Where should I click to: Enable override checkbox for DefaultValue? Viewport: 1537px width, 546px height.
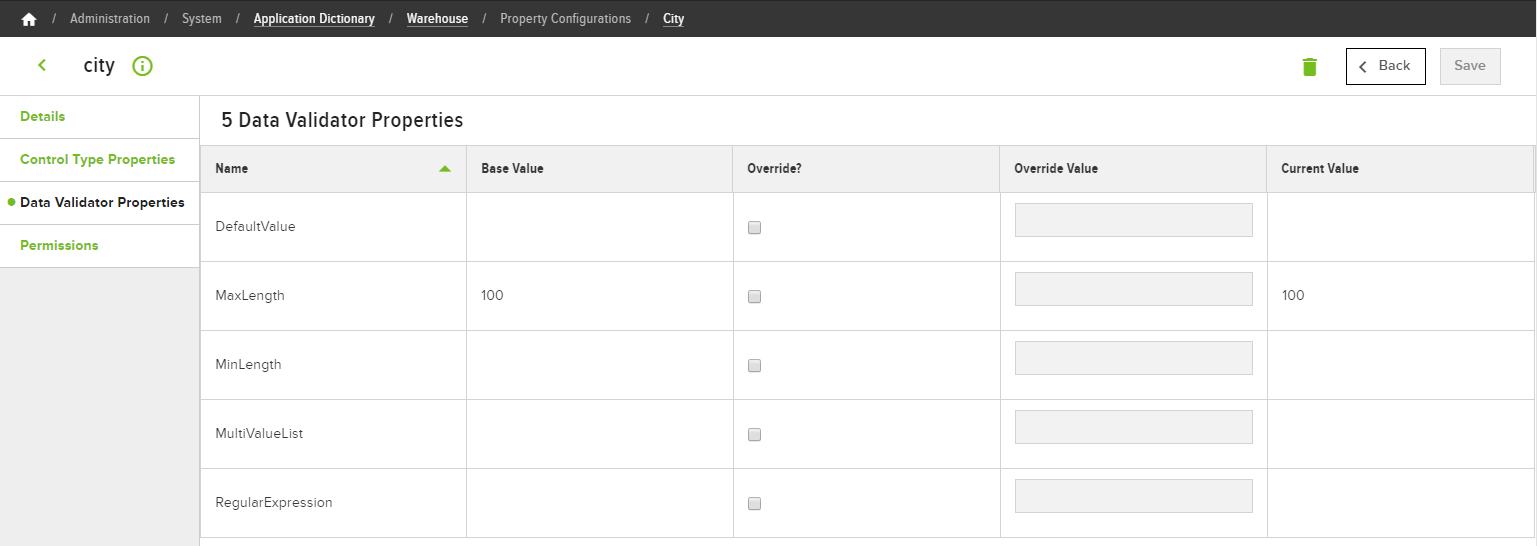[x=754, y=227]
